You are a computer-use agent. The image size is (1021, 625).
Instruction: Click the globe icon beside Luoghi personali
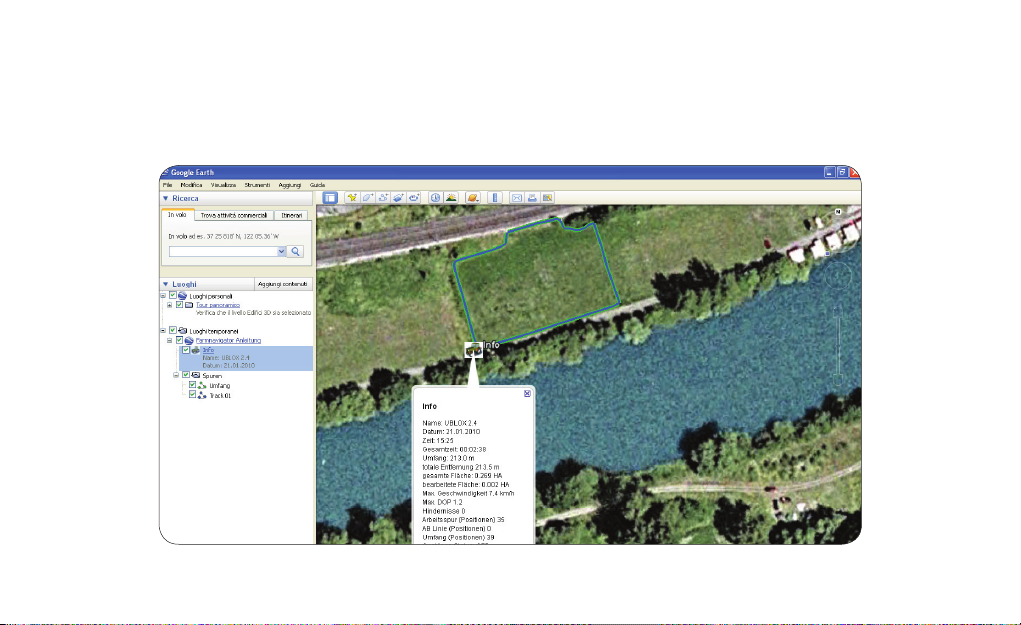(183, 296)
